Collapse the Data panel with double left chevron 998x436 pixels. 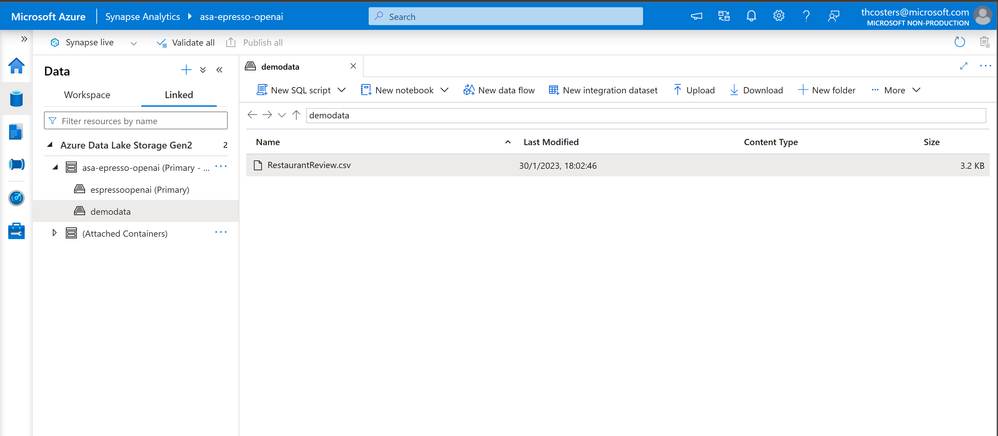coord(219,70)
